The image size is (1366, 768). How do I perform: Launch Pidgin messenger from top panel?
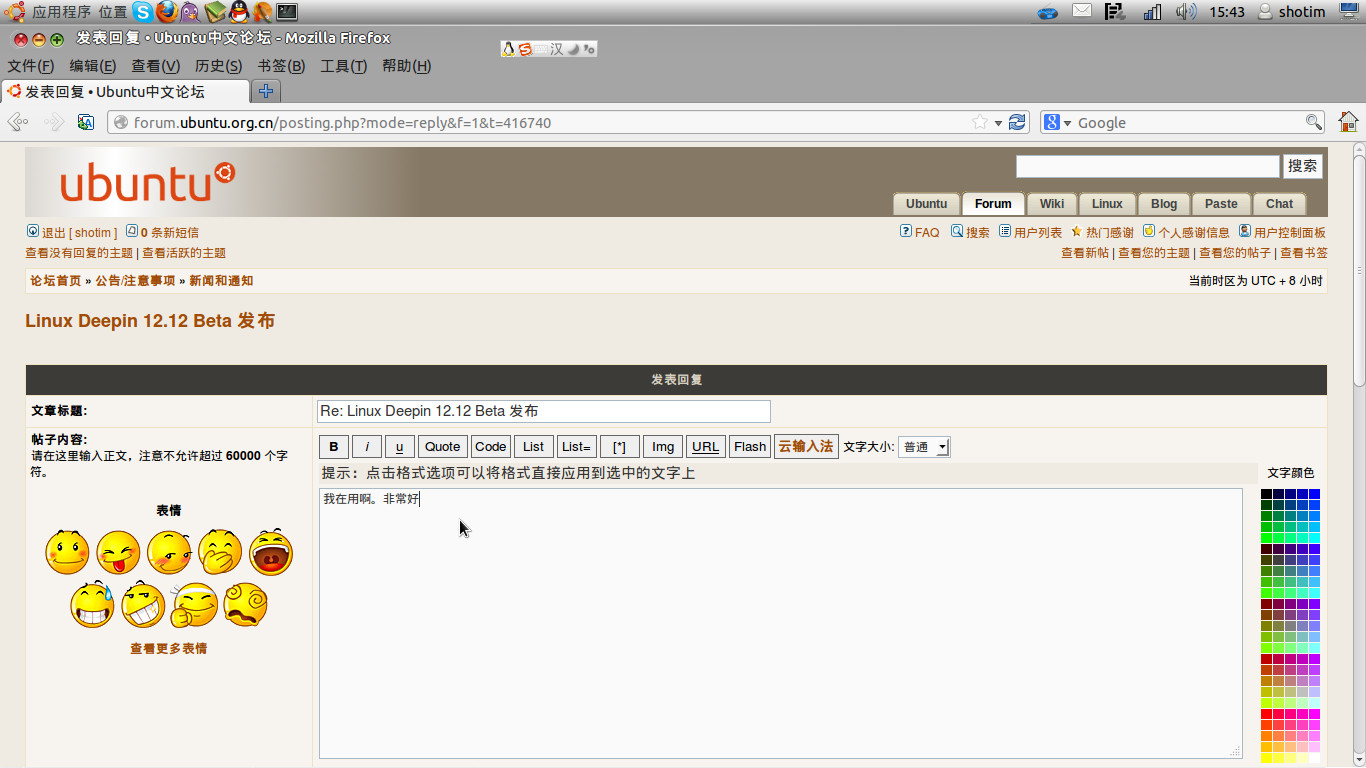pos(190,12)
